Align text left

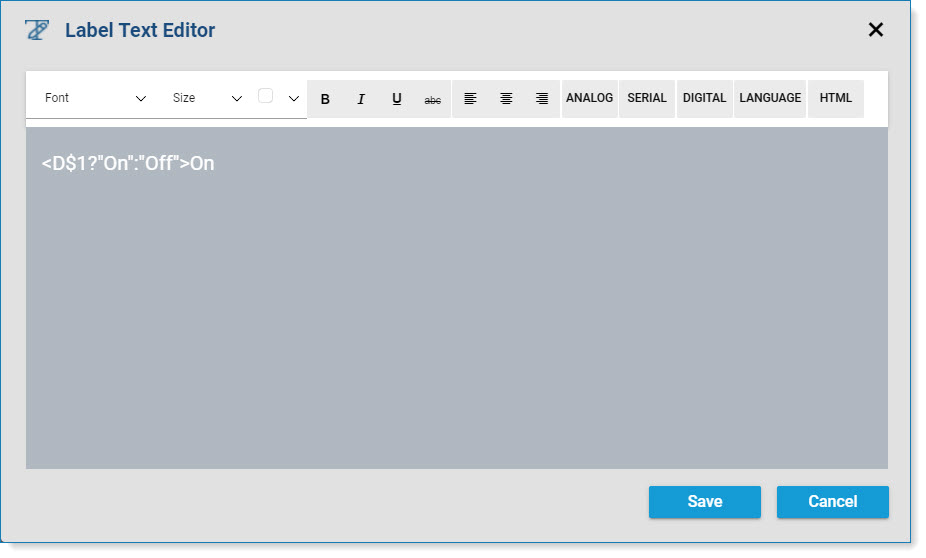click(470, 99)
